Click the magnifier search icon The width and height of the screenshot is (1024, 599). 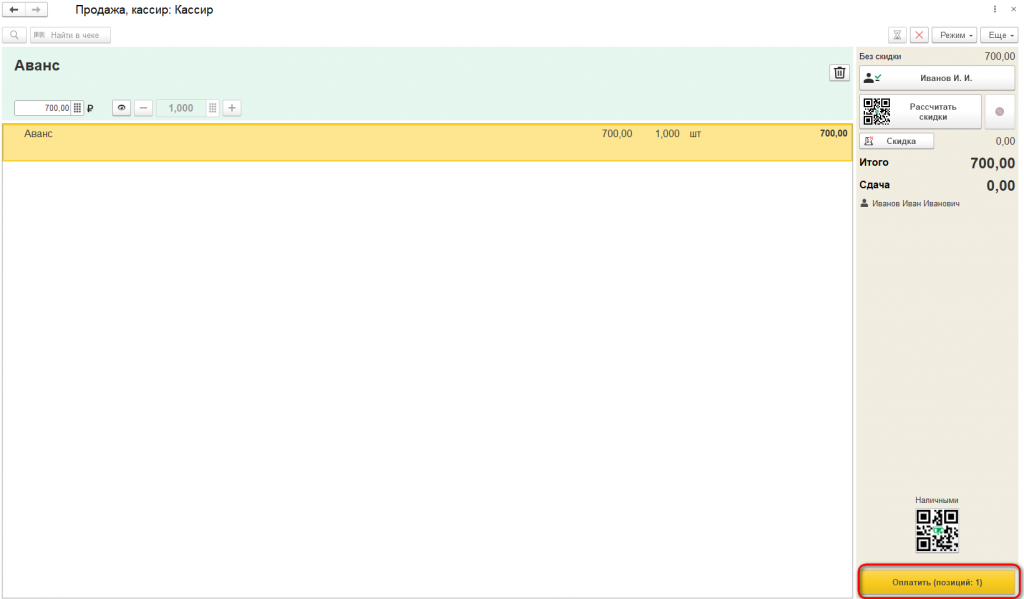click(x=14, y=35)
